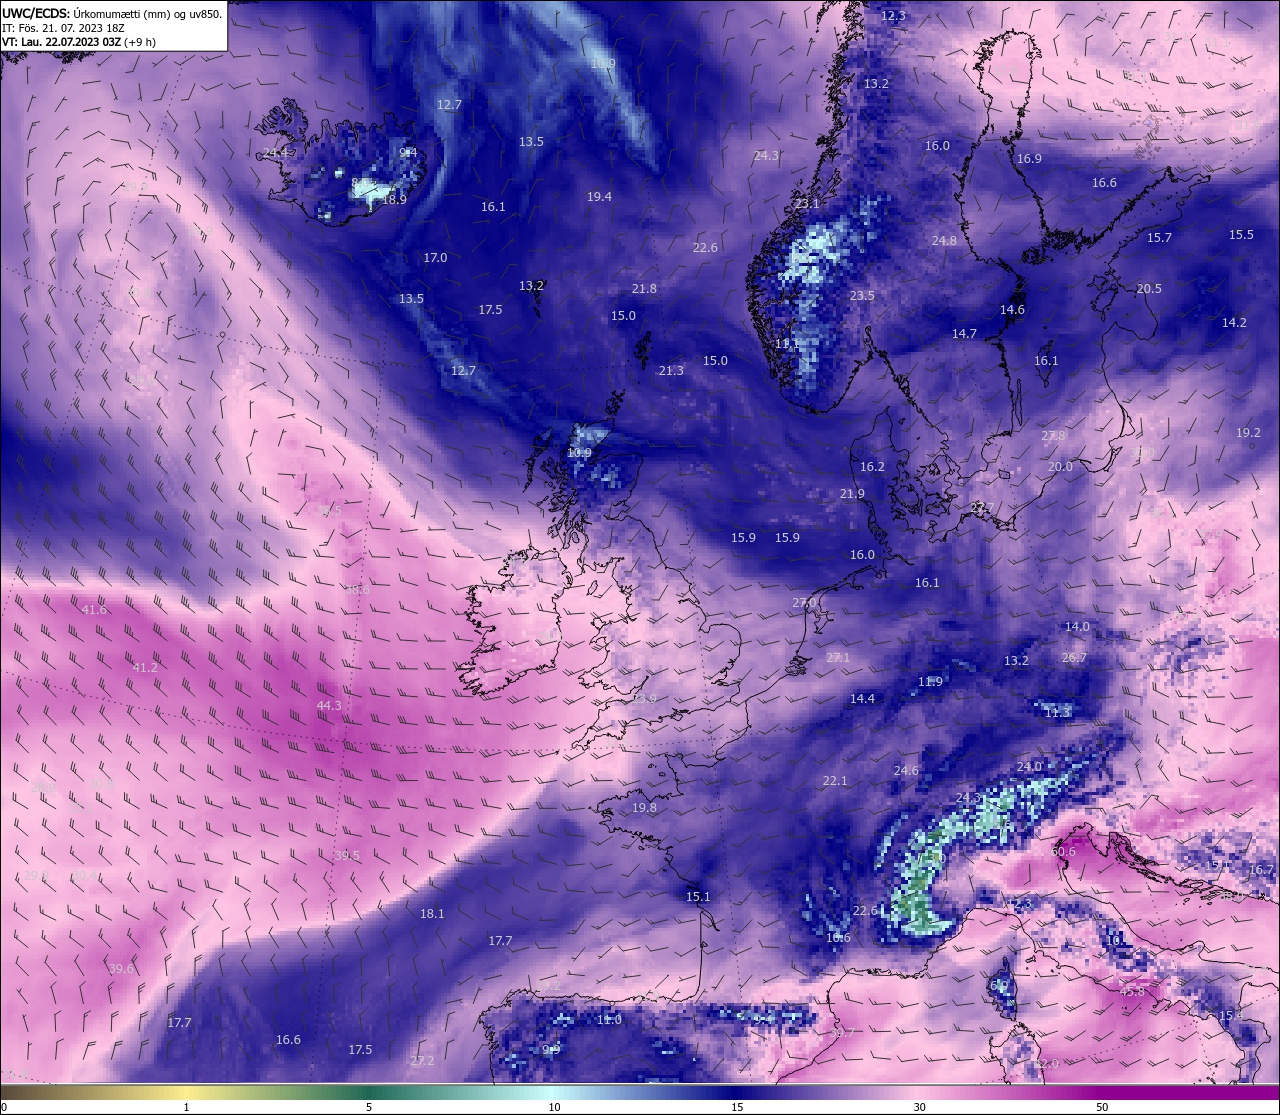Click the 14.2 value label

[1234, 322]
